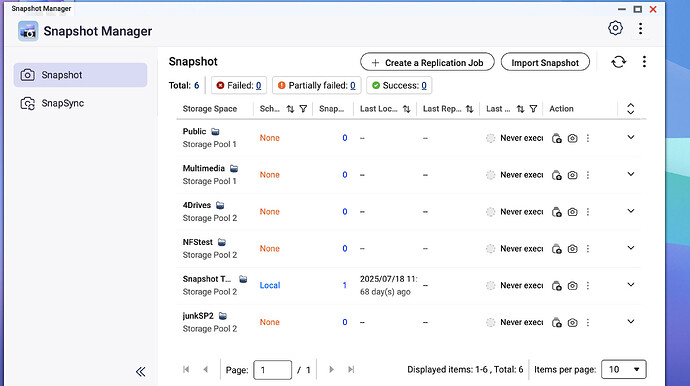
Task: Expand the junkSP2 row details
Action: coord(631,322)
